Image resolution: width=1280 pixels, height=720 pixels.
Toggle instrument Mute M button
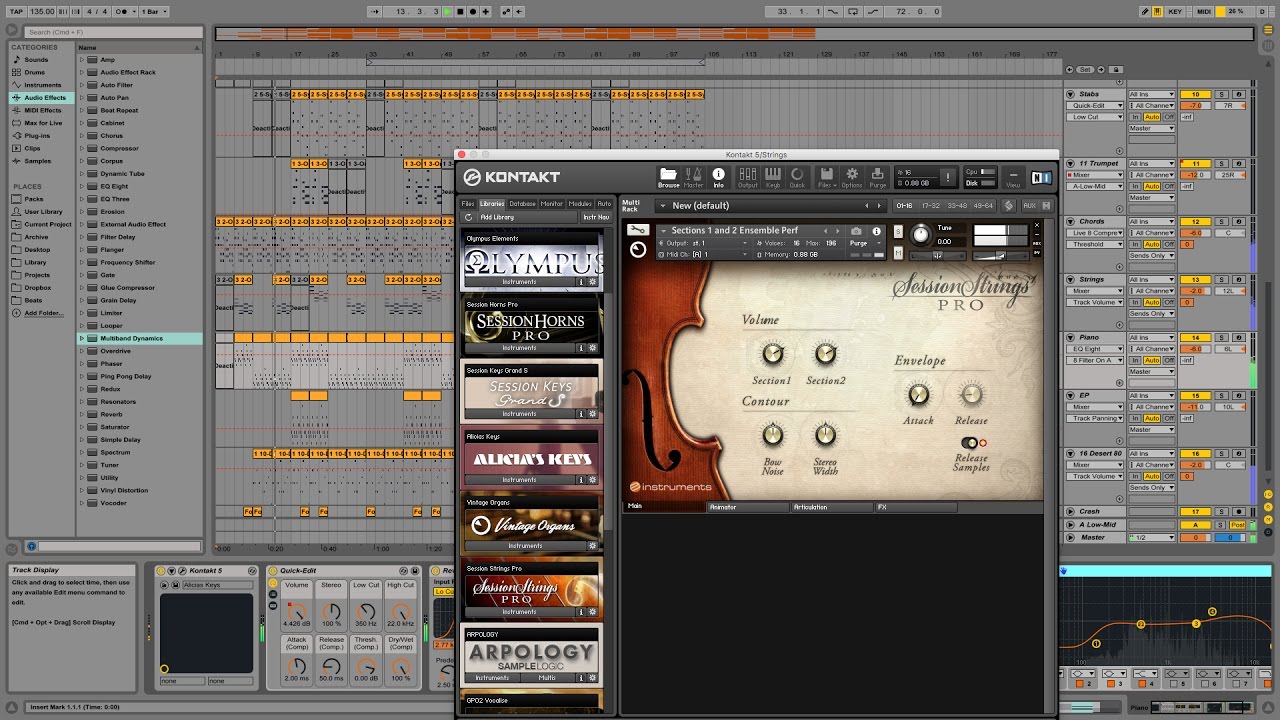[x=898, y=253]
